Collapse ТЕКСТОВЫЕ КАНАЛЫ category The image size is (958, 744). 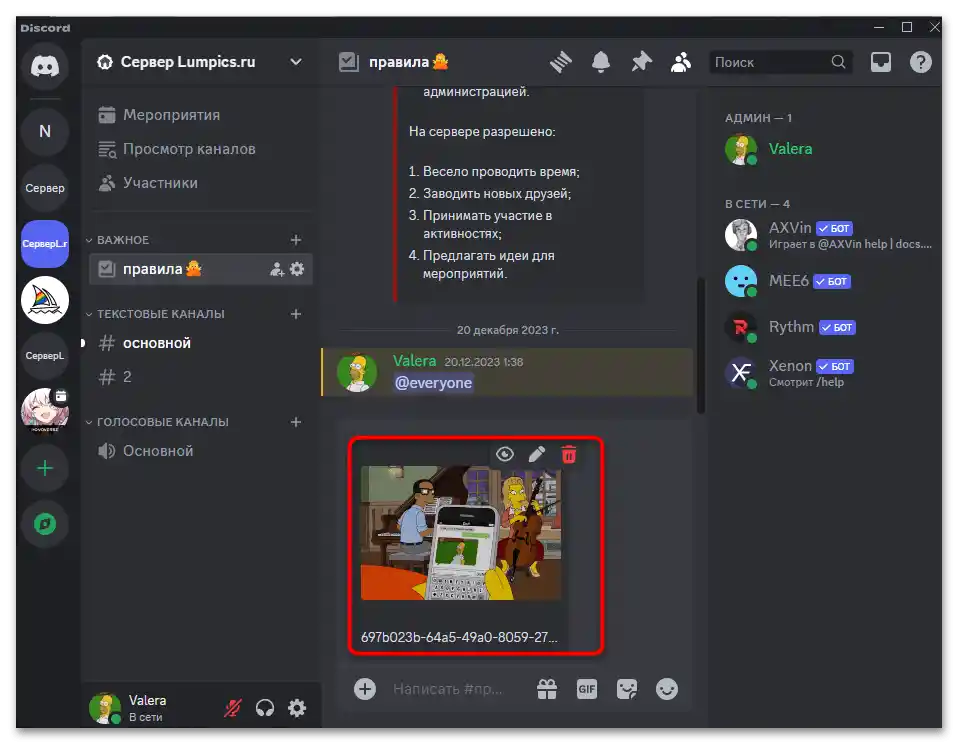coord(155,314)
